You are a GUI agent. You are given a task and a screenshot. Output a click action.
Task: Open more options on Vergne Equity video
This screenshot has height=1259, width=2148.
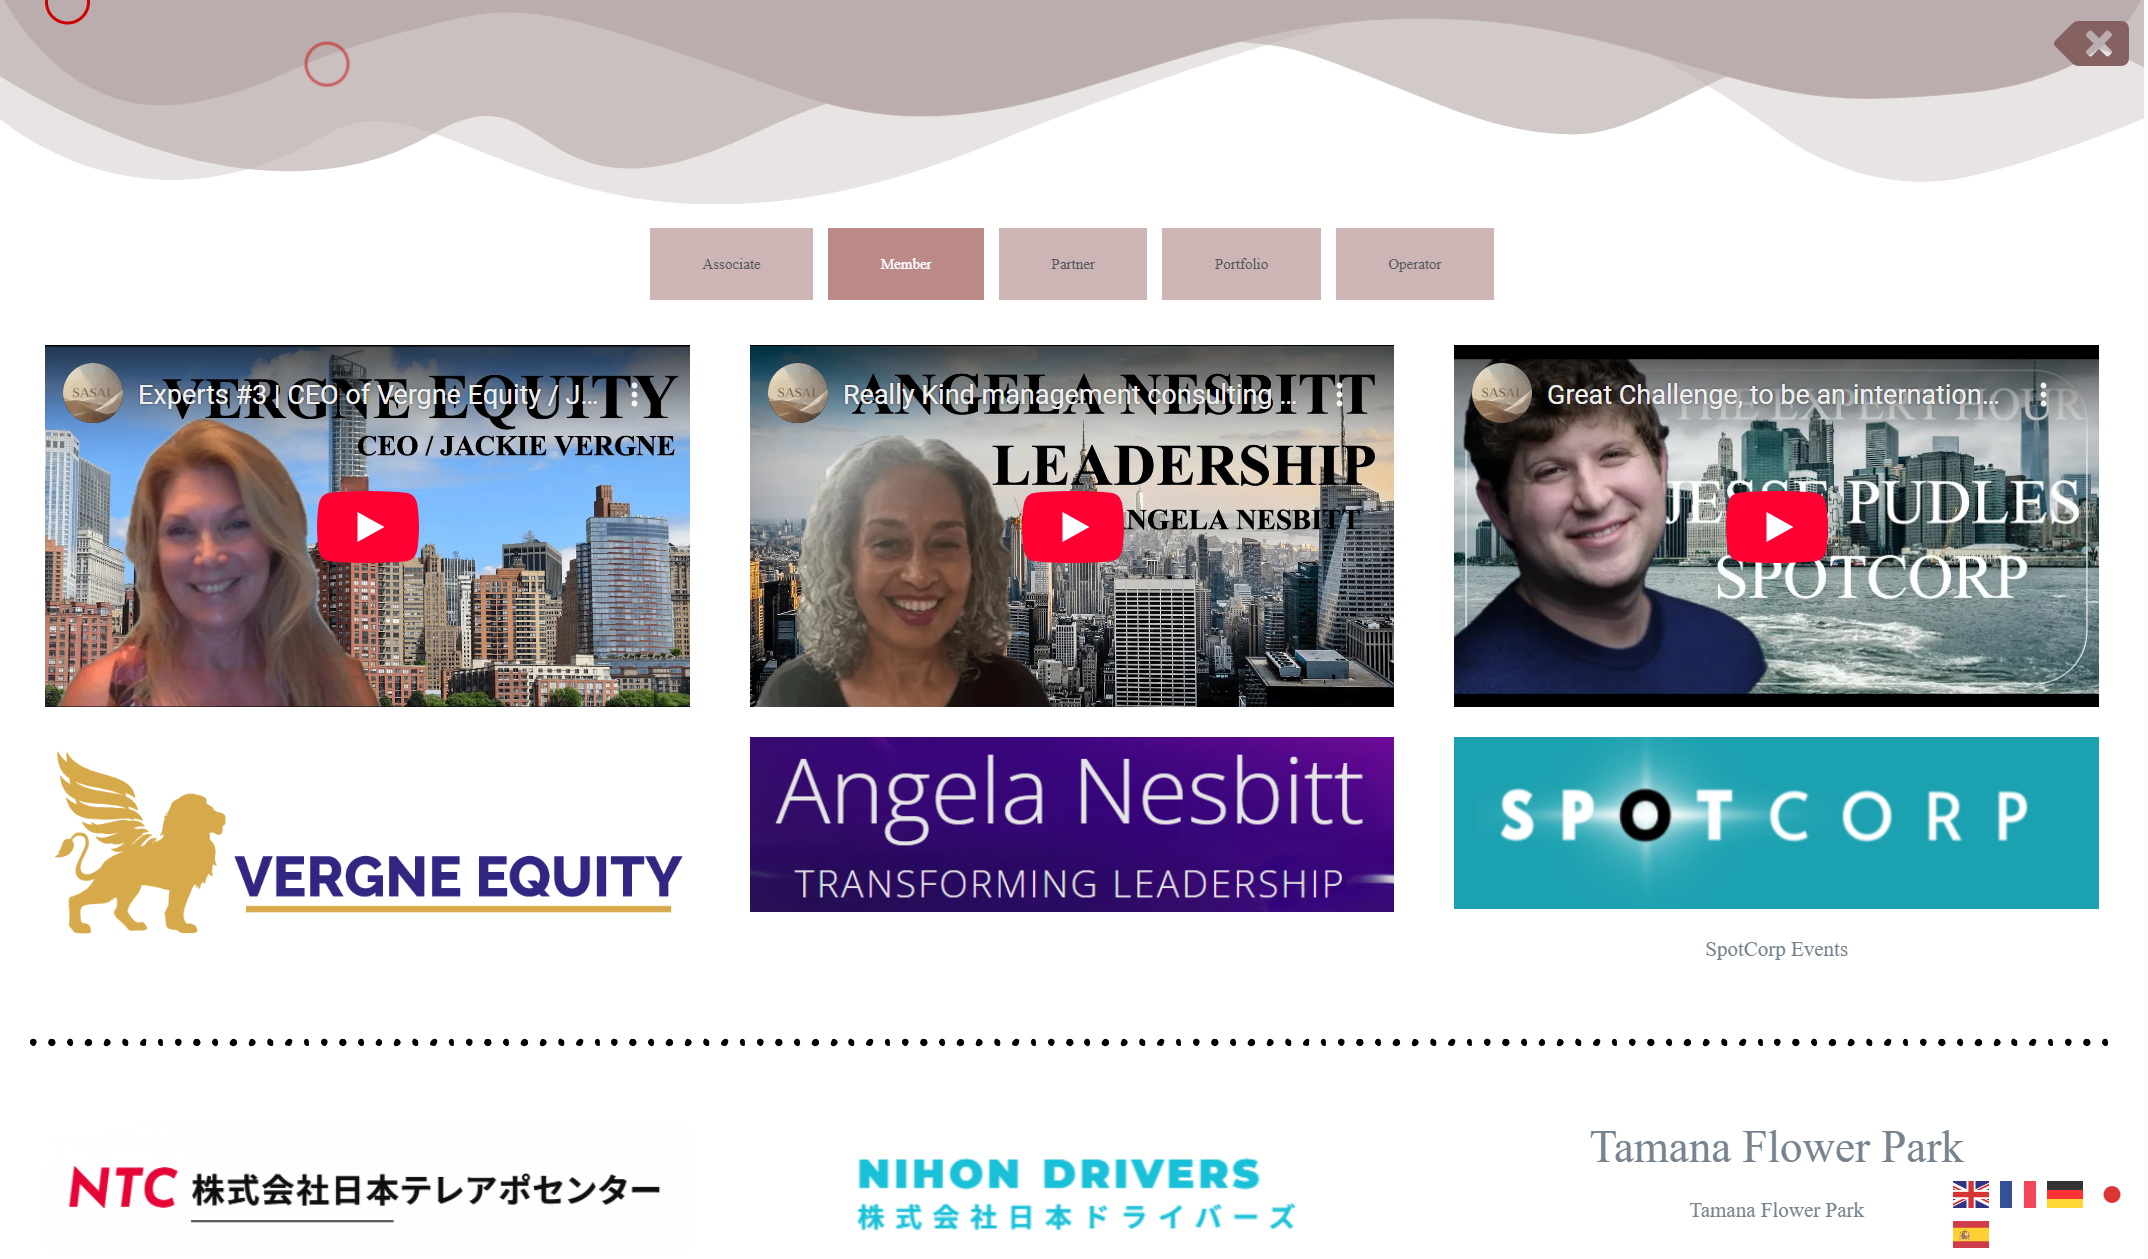click(635, 395)
